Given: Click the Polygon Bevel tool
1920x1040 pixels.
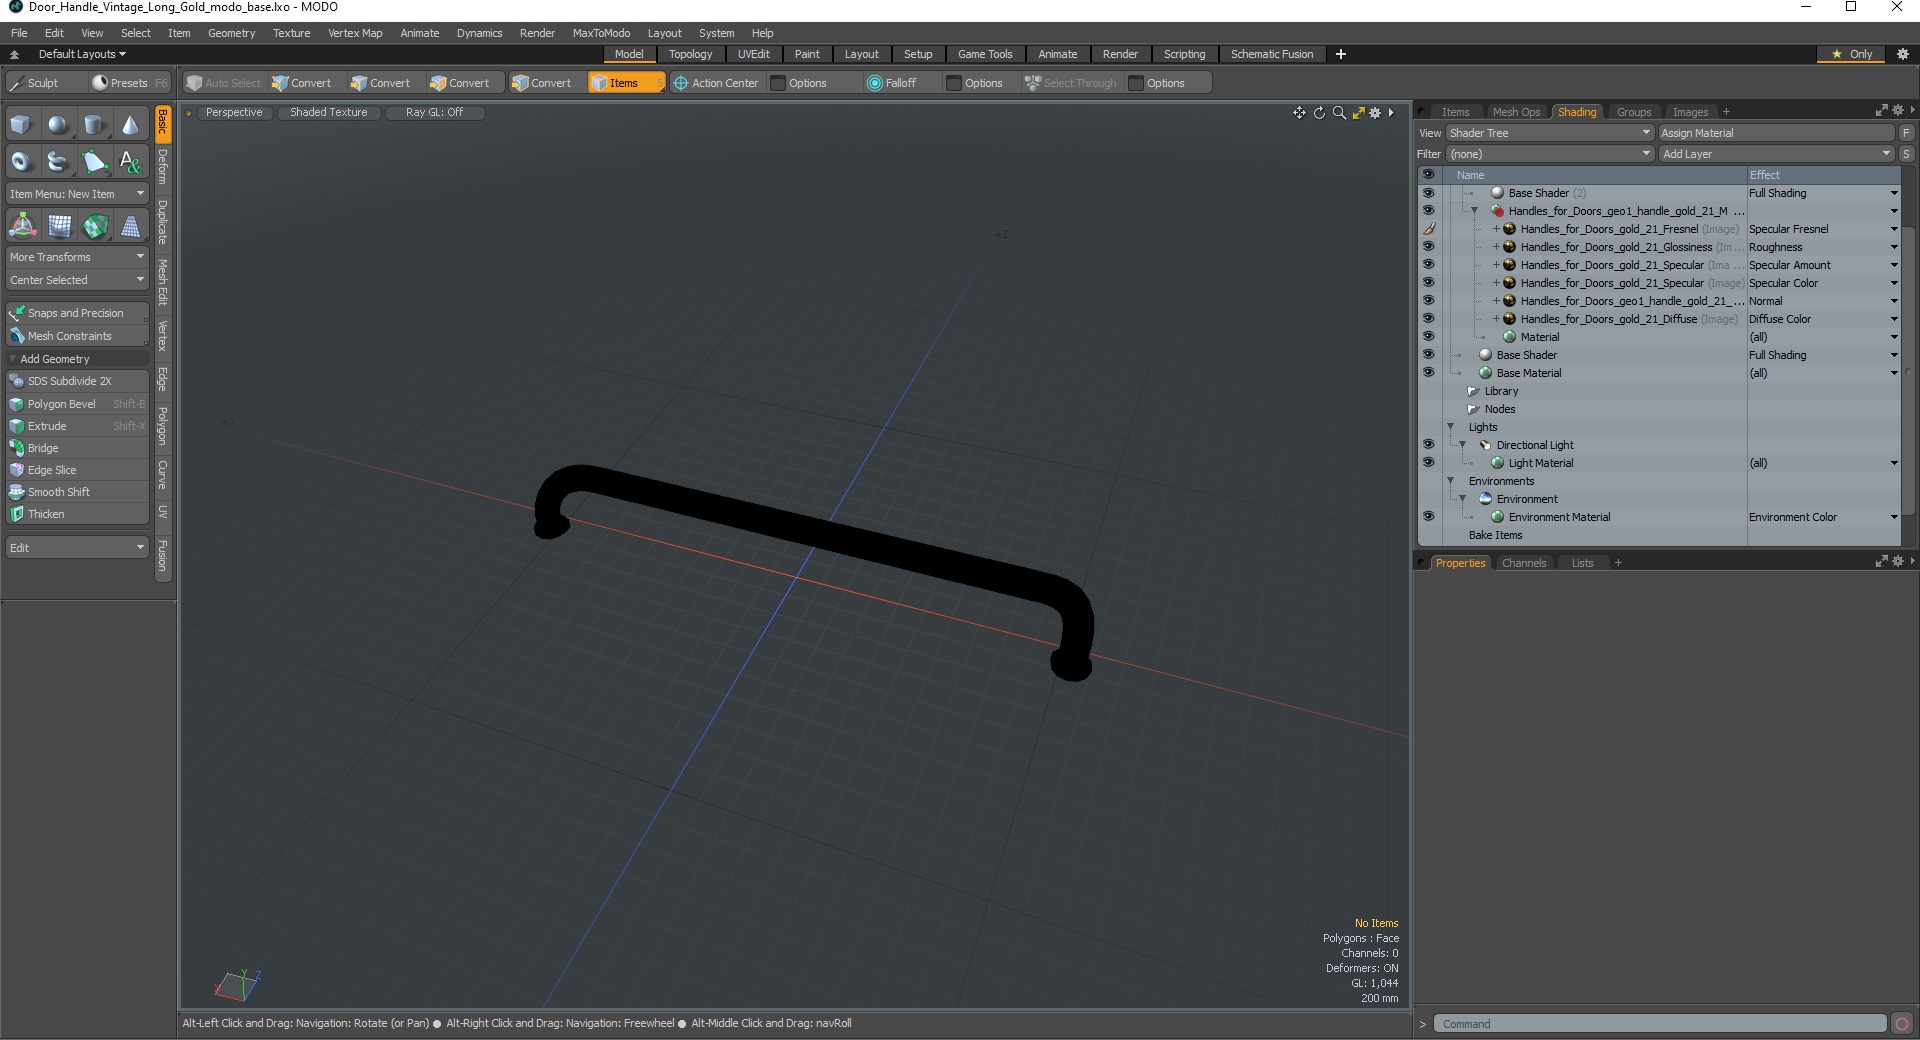Looking at the screenshot, I should (x=77, y=404).
